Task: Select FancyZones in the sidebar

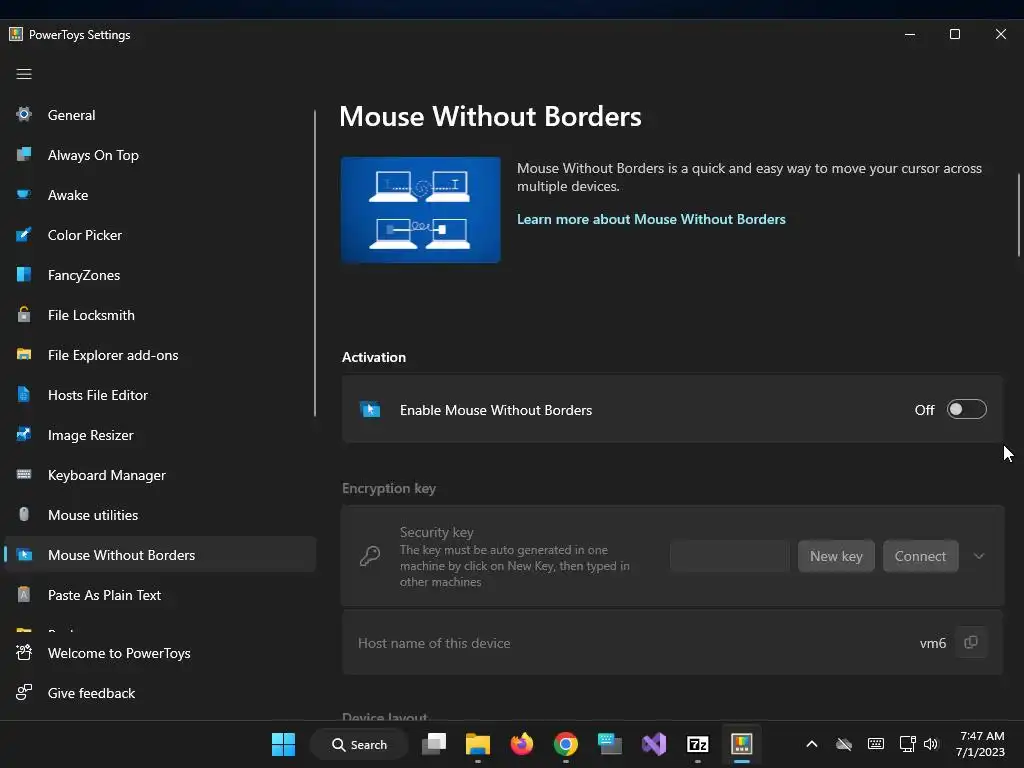Action: coord(159,275)
